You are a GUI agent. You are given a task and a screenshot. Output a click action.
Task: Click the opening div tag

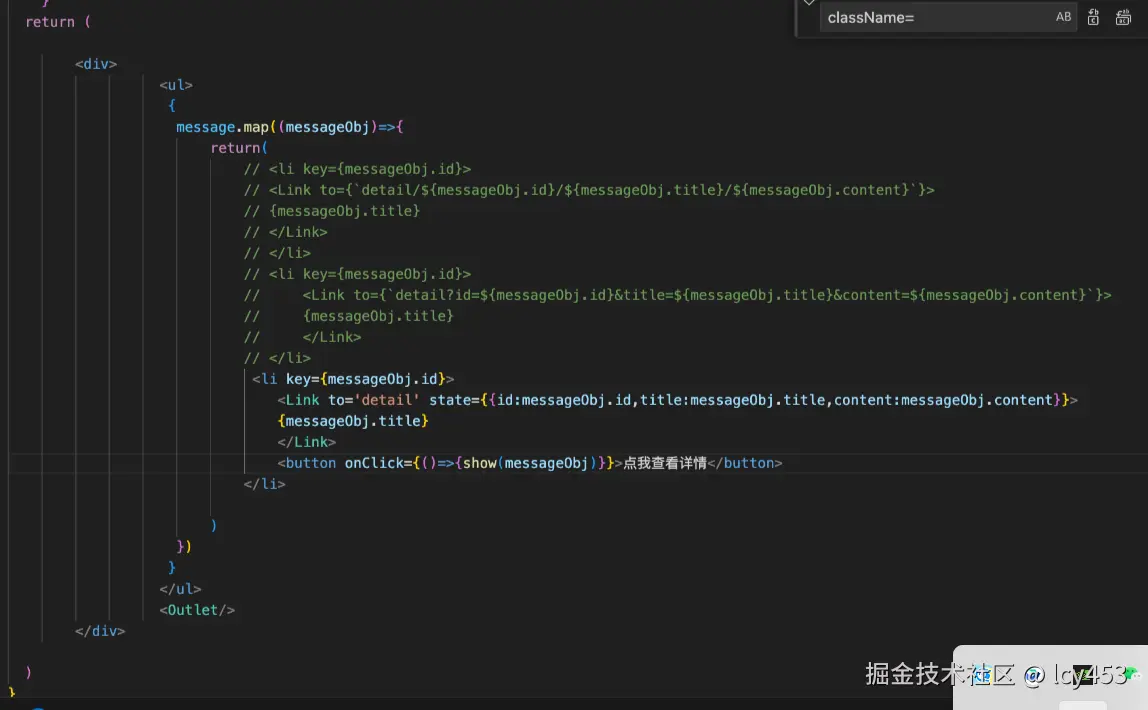(96, 64)
